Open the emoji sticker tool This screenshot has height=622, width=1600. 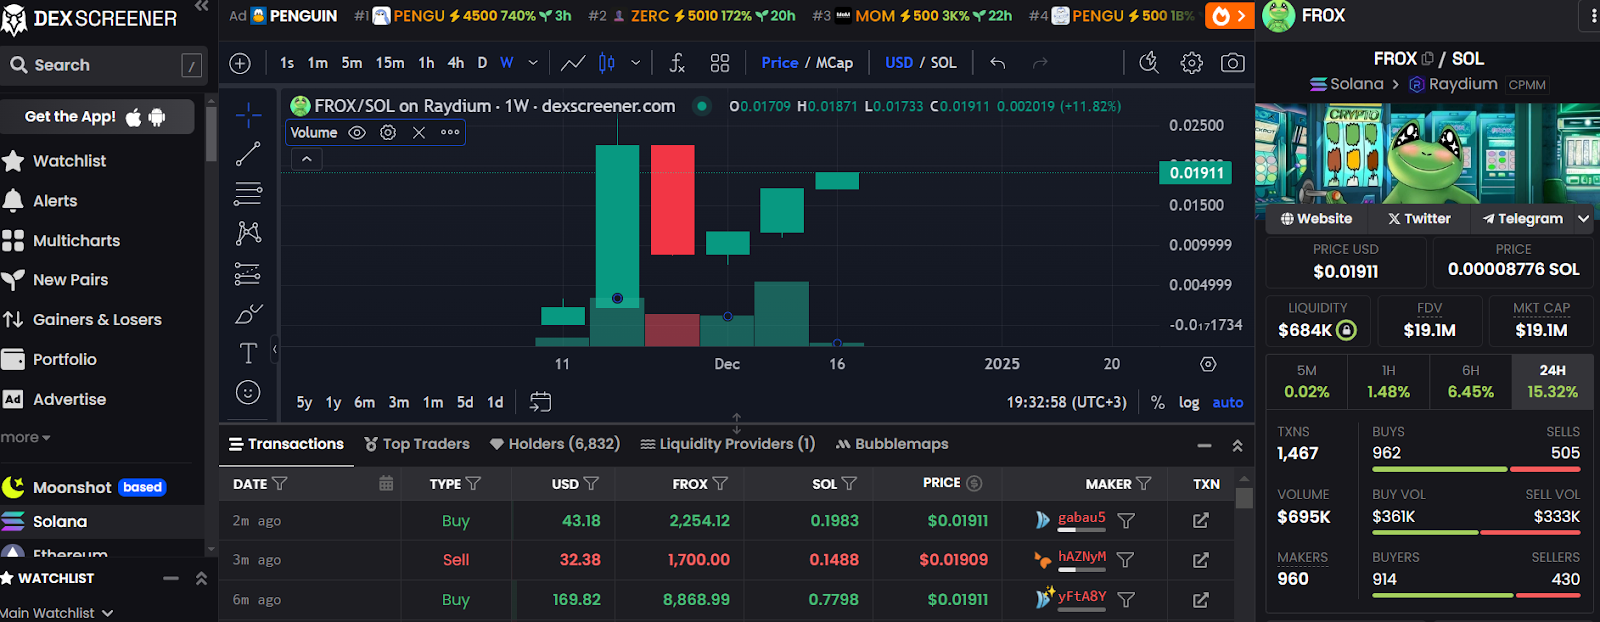pyautogui.click(x=248, y=392)
